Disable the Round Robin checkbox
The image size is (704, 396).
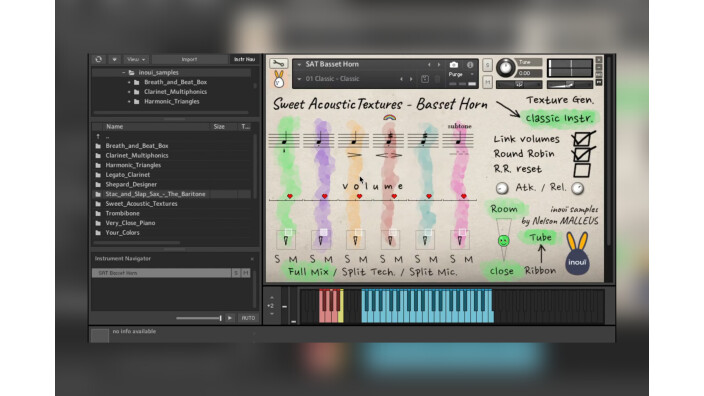582,154
